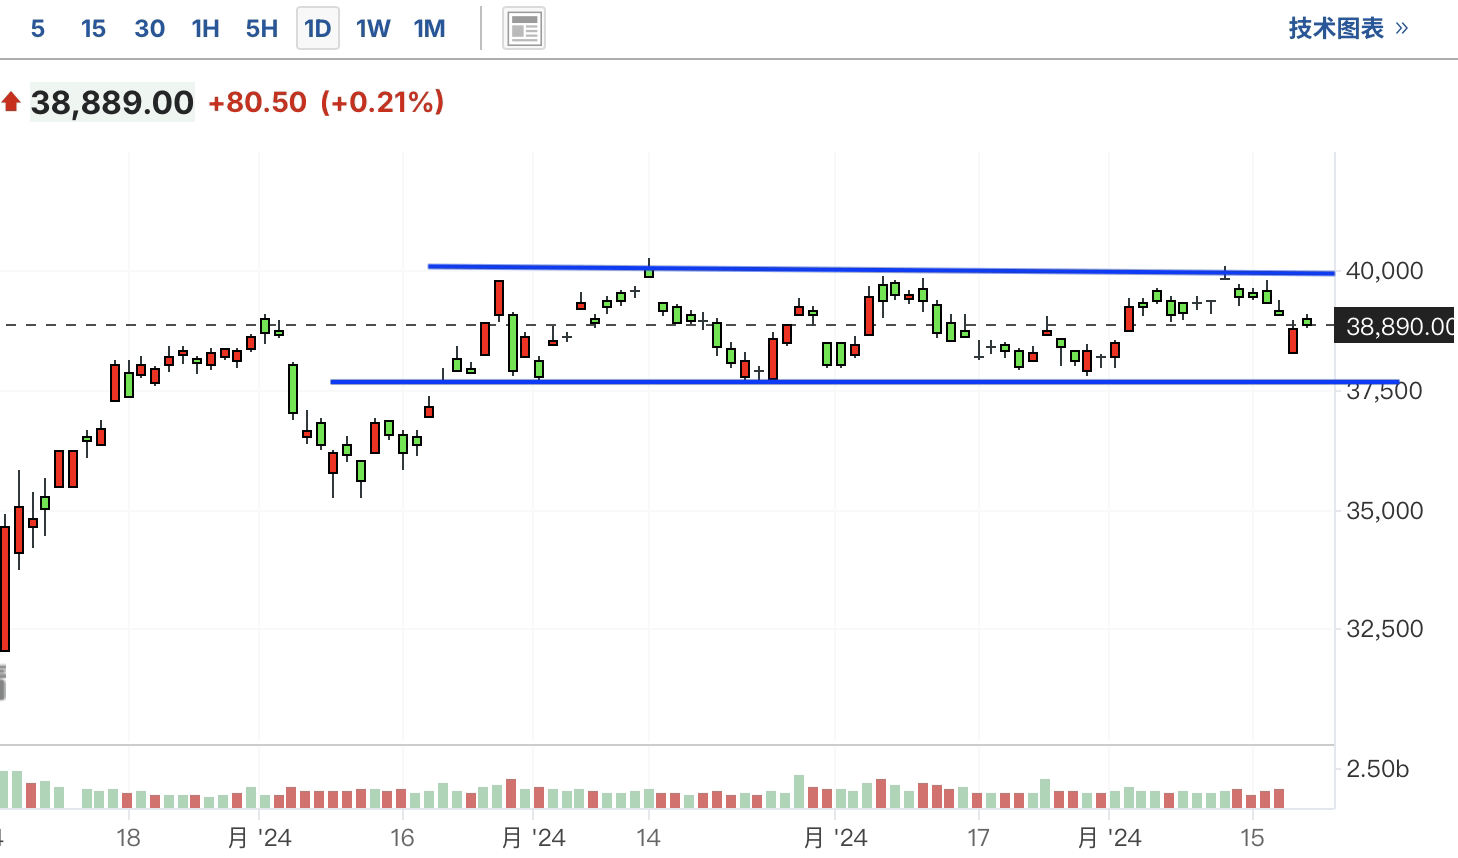Click the percentage change (+0.21%)
1458x858 pixels.
point(382,102)
